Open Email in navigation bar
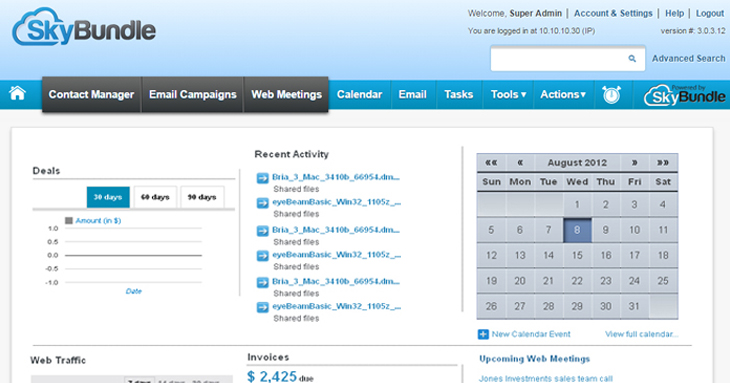 pos(412,94)
